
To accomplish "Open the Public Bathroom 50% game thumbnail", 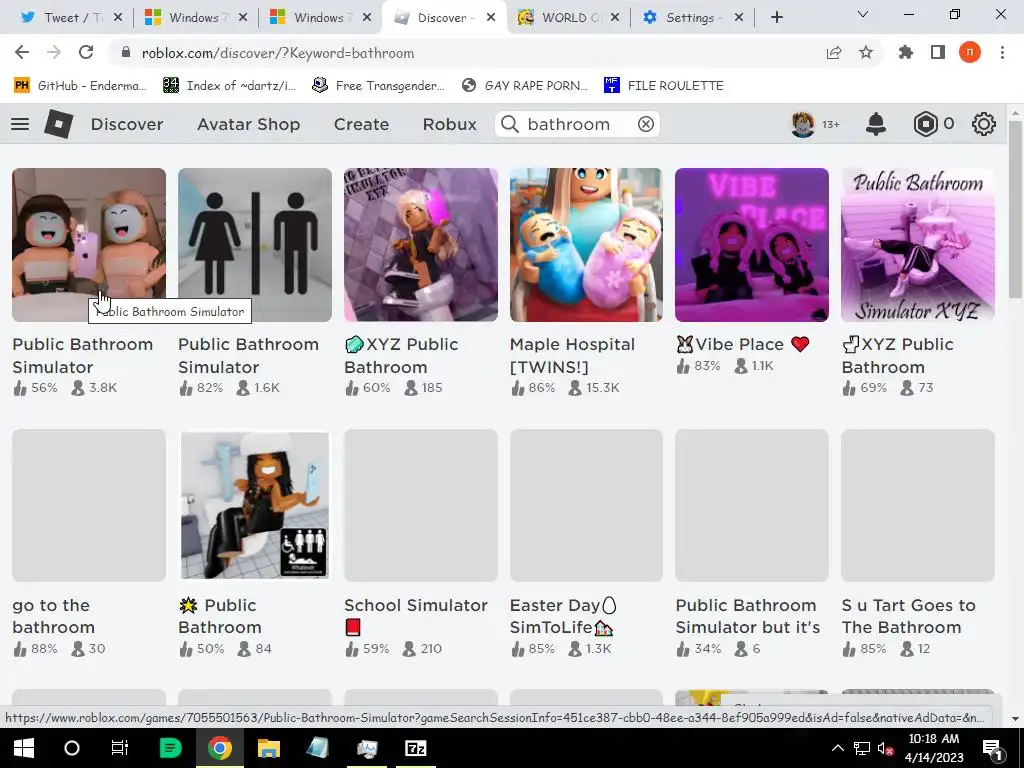I will coord(255,505).
